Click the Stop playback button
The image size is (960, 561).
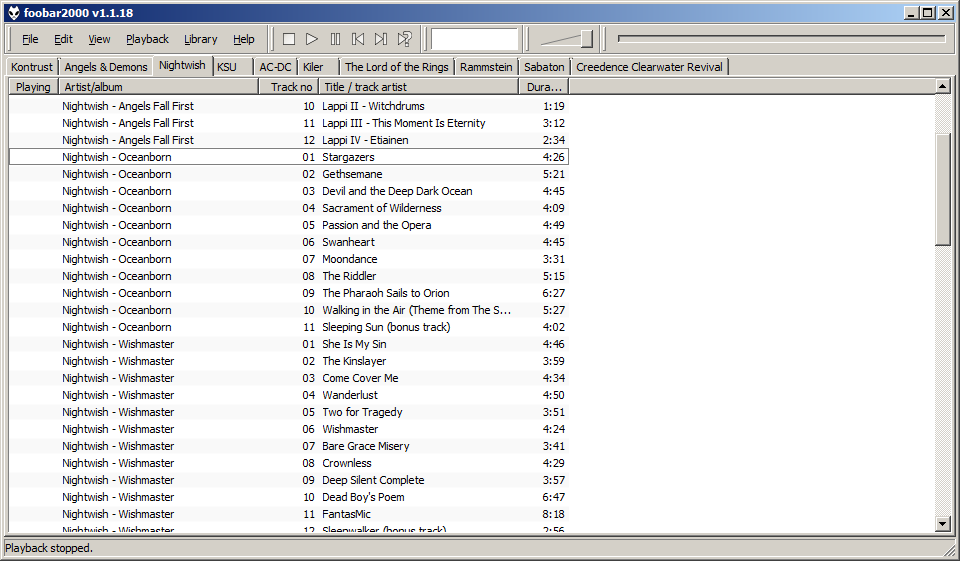click(x=289, y=39)
